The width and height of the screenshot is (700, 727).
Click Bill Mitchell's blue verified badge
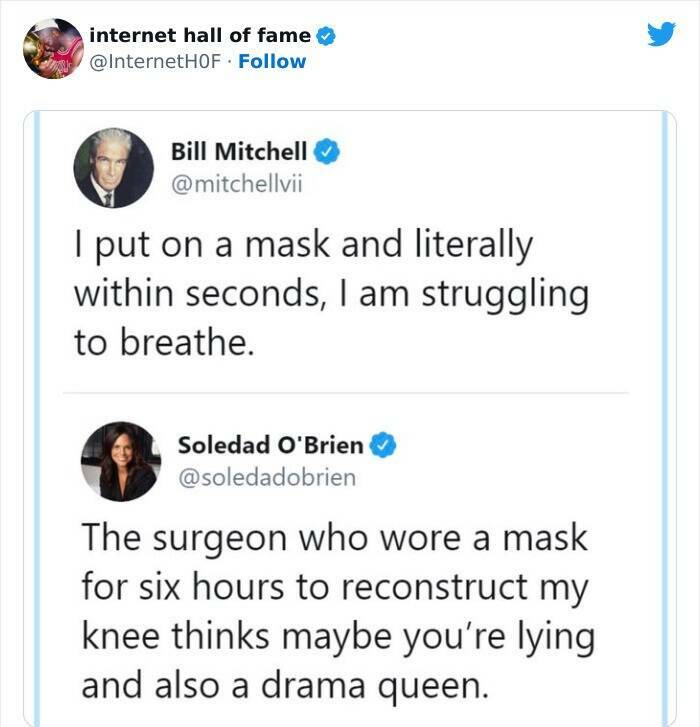point(326,152)
